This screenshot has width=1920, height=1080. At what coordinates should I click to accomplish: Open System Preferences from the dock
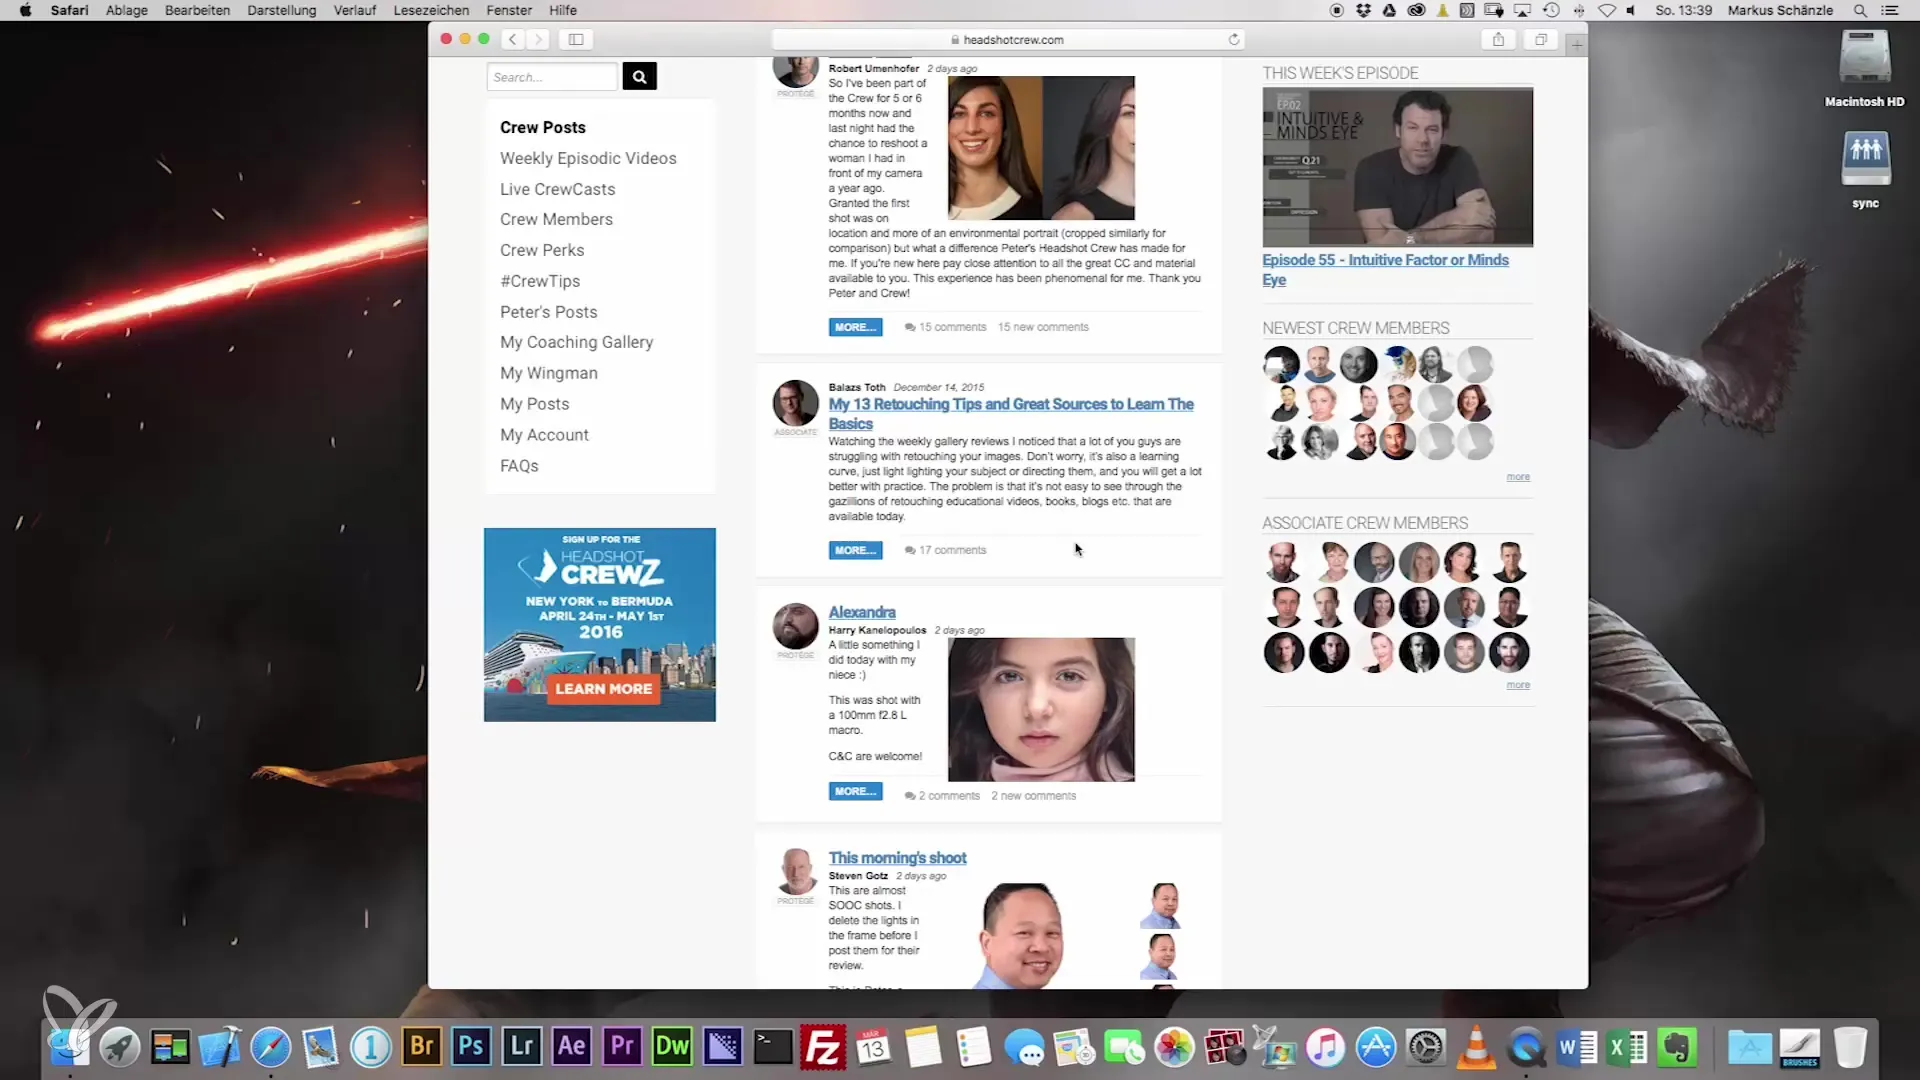pos(1426,1047)
